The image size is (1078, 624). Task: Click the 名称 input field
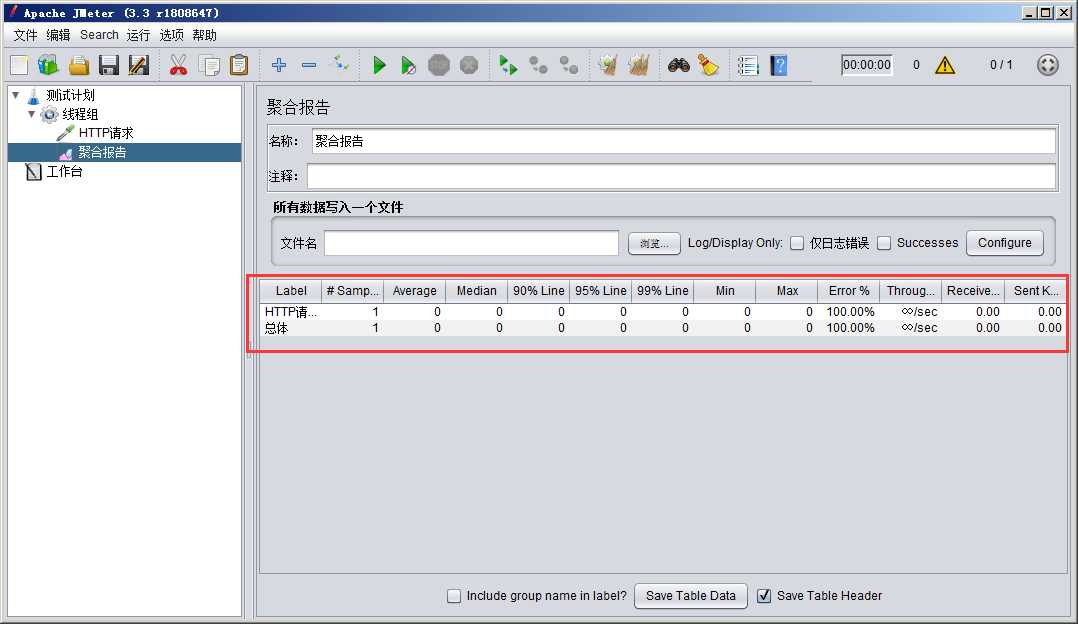[x=683, y=142]
